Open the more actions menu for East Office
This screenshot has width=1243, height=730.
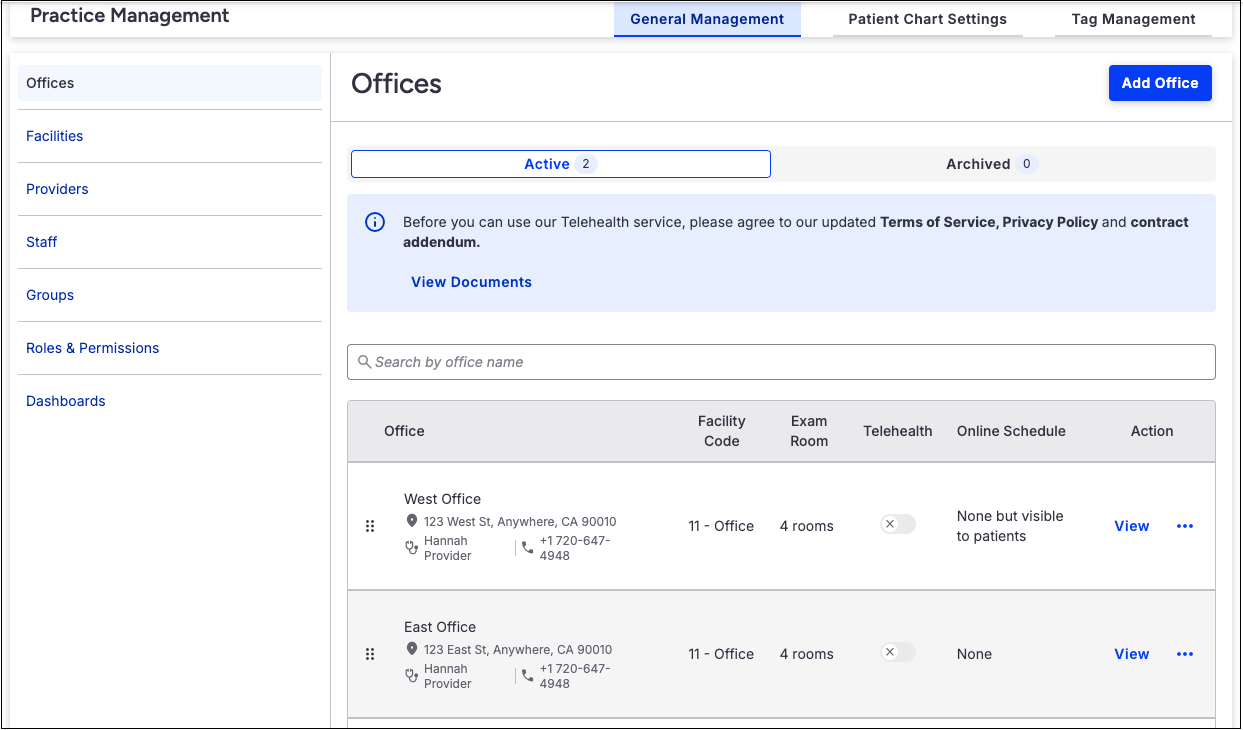[x=1185, y=654]
